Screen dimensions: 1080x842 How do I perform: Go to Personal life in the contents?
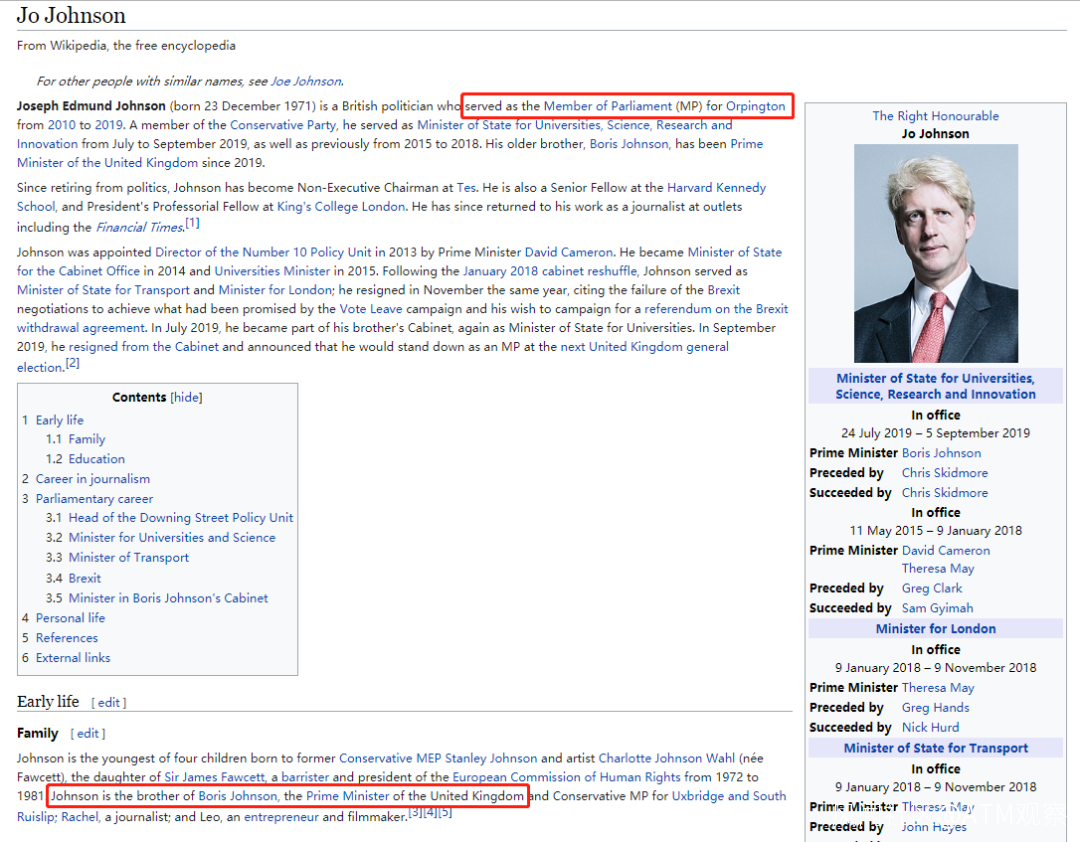[x=70, y=618]
